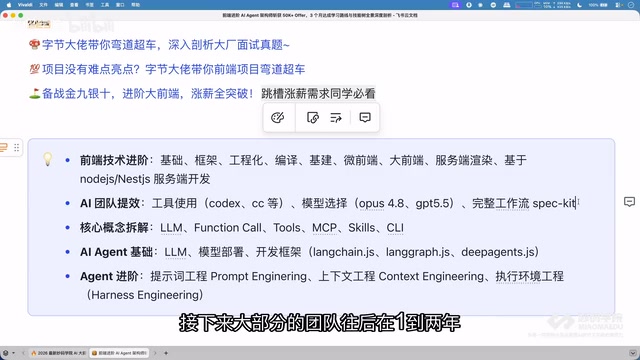Click the copy-link icon in floating toolbar
This screenshot has width=640, height=360.
[313, 118]
